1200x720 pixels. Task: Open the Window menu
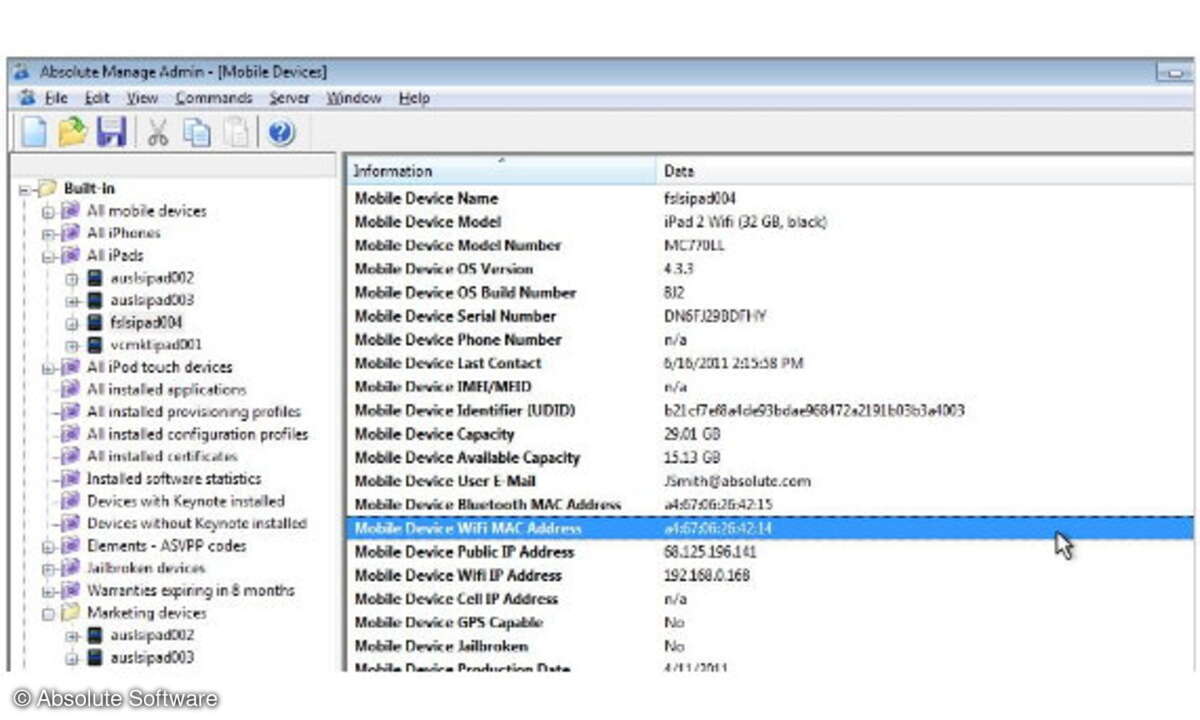pos(354,98)
